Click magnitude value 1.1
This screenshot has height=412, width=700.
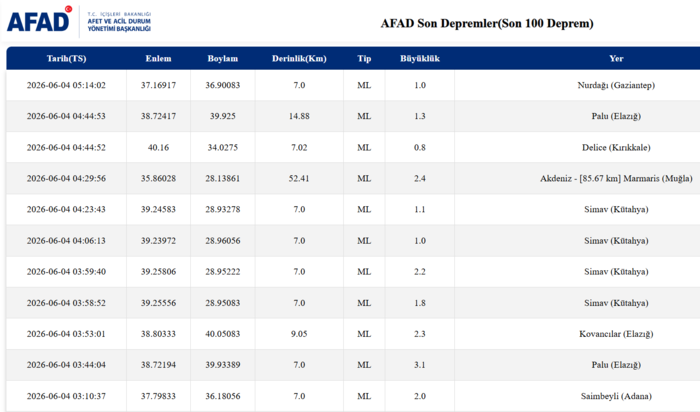click(420, 209)
